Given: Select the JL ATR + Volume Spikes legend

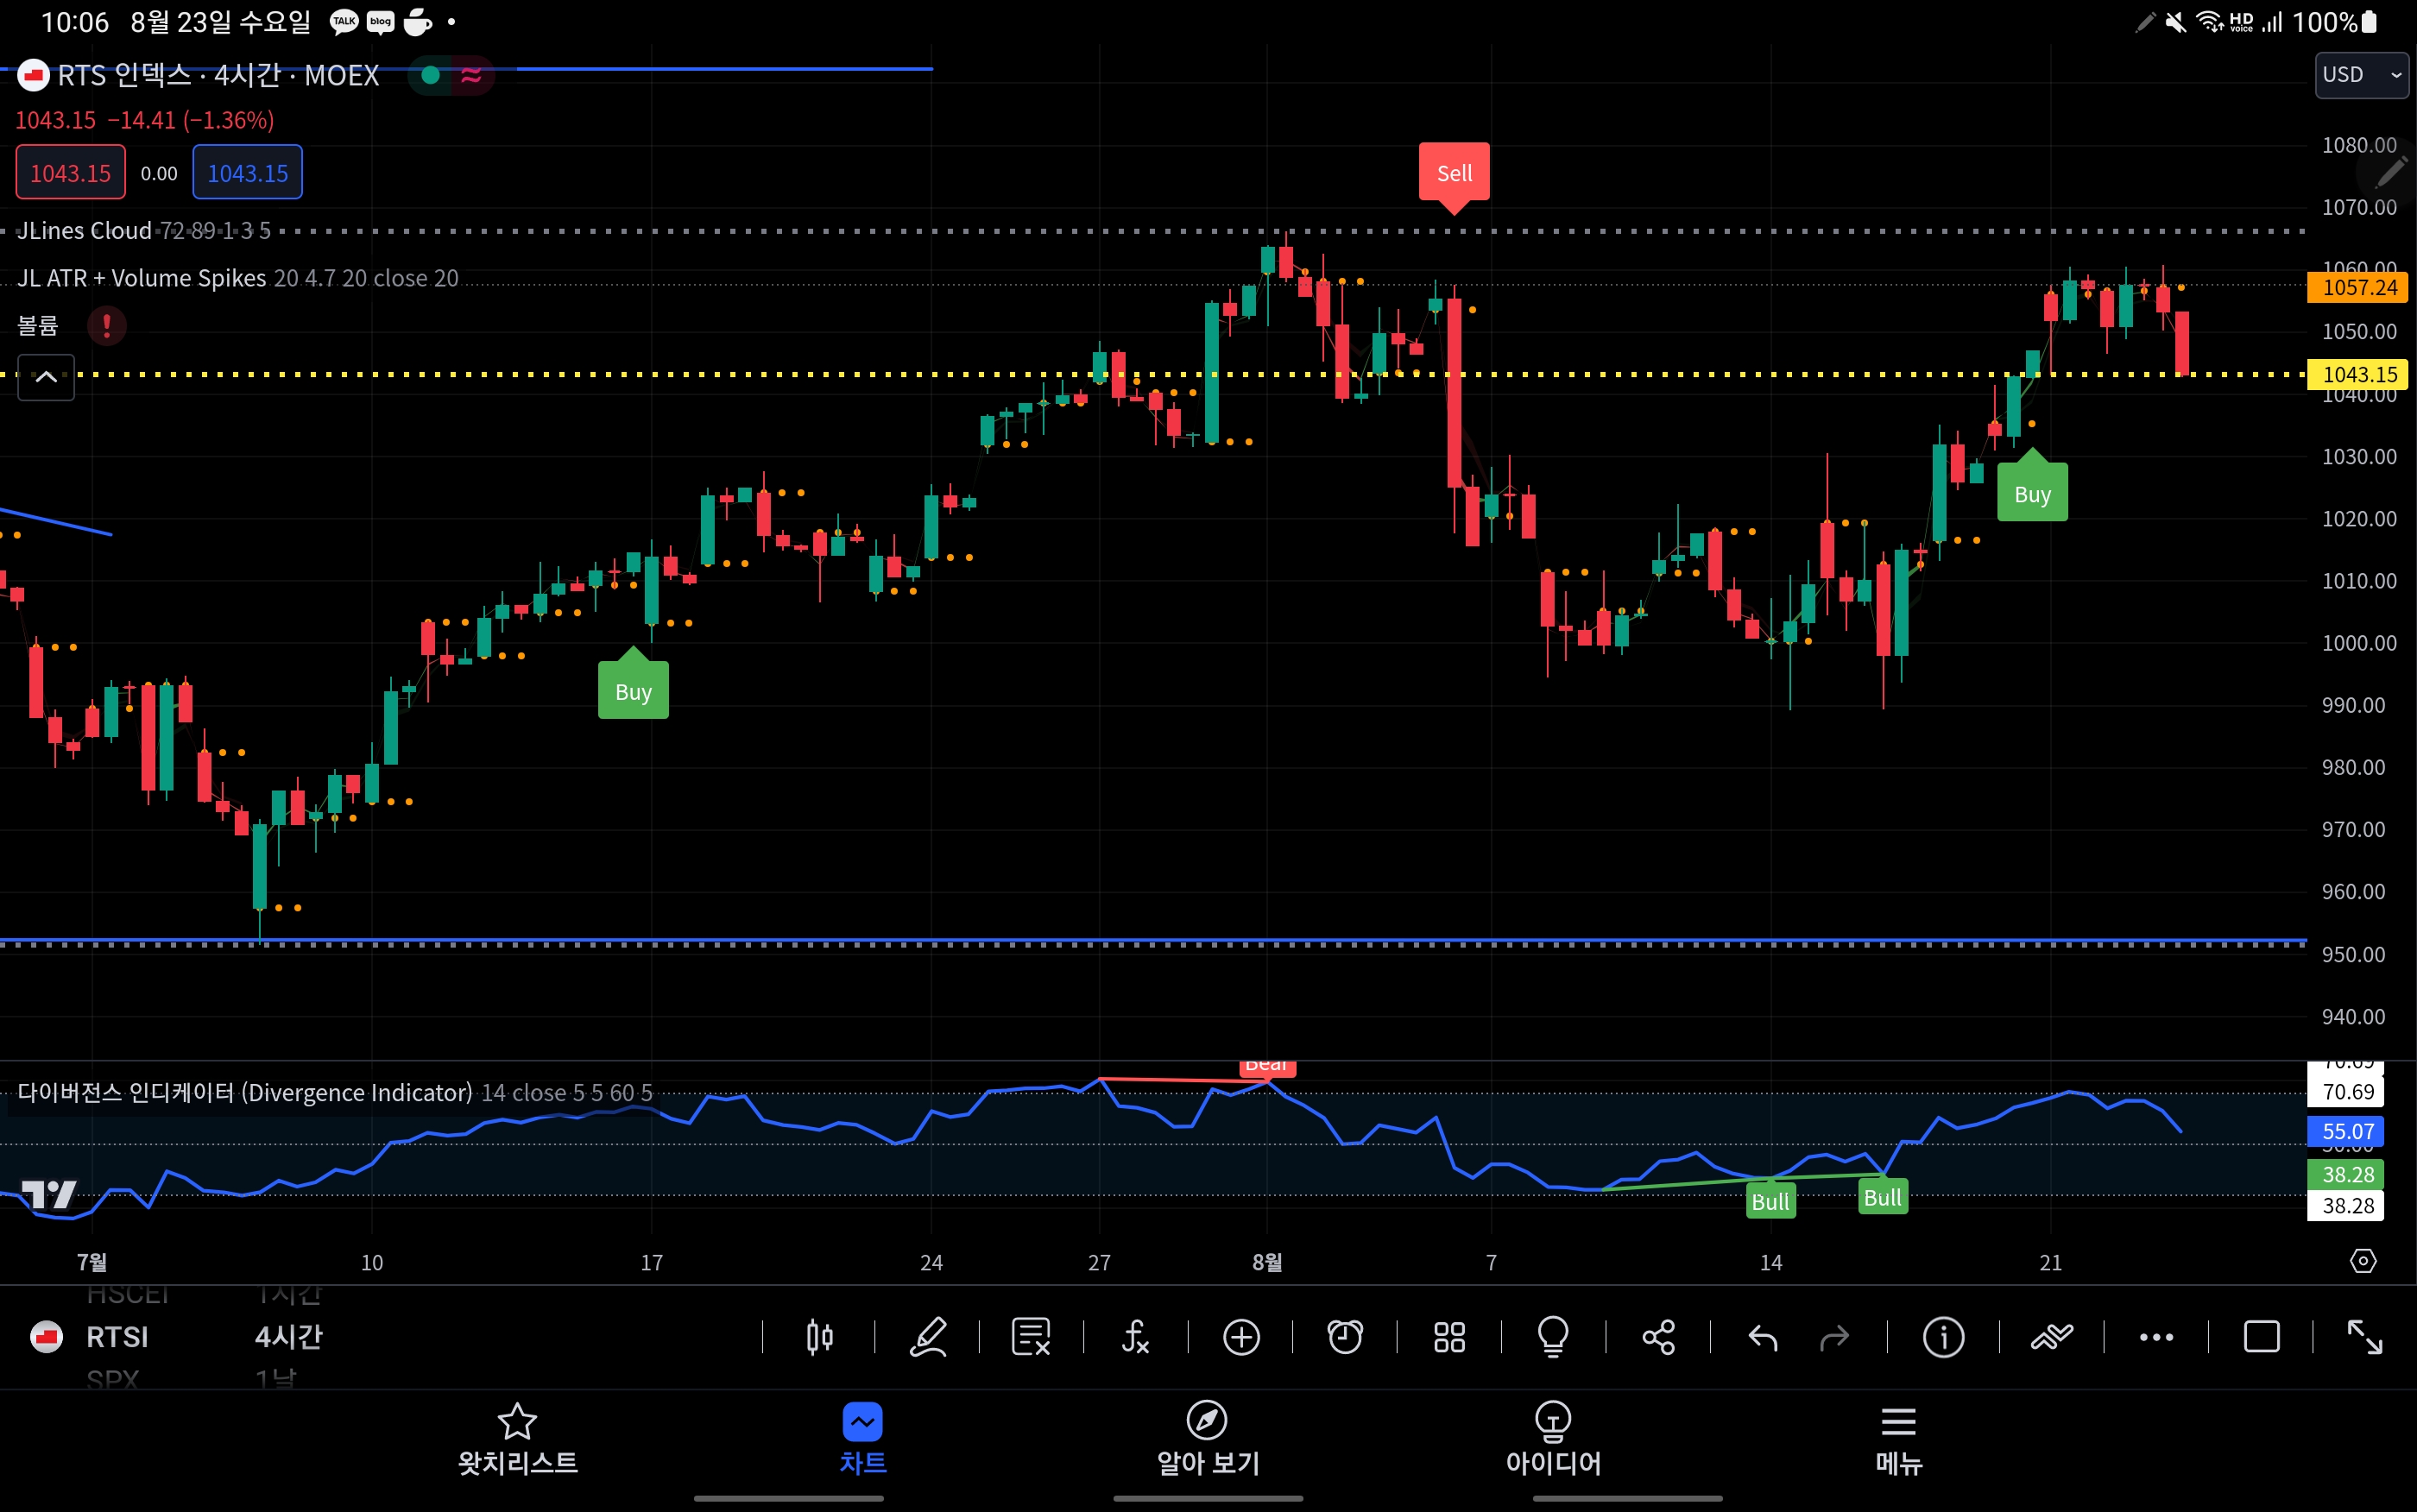Looking at the screenshot, I should coord(238,278).
